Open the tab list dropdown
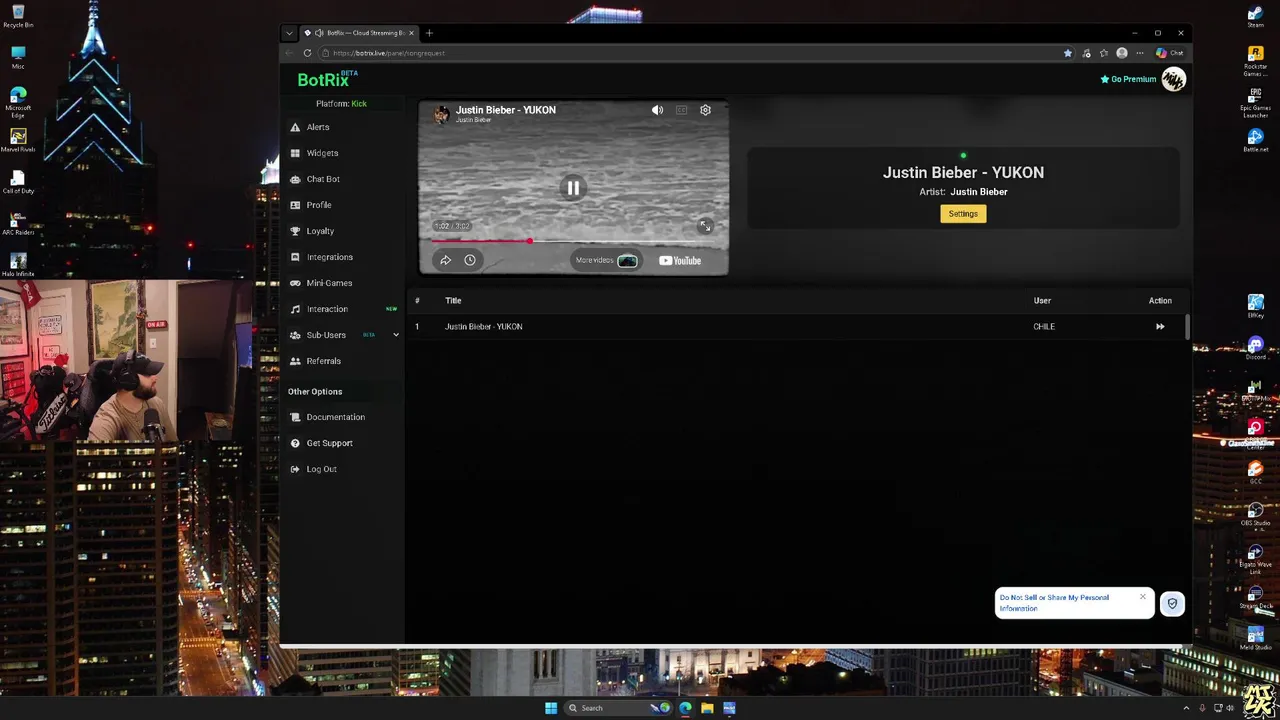Image resolution: width=1280 pixels, height=720 pixels. click(x=289, y=33)
